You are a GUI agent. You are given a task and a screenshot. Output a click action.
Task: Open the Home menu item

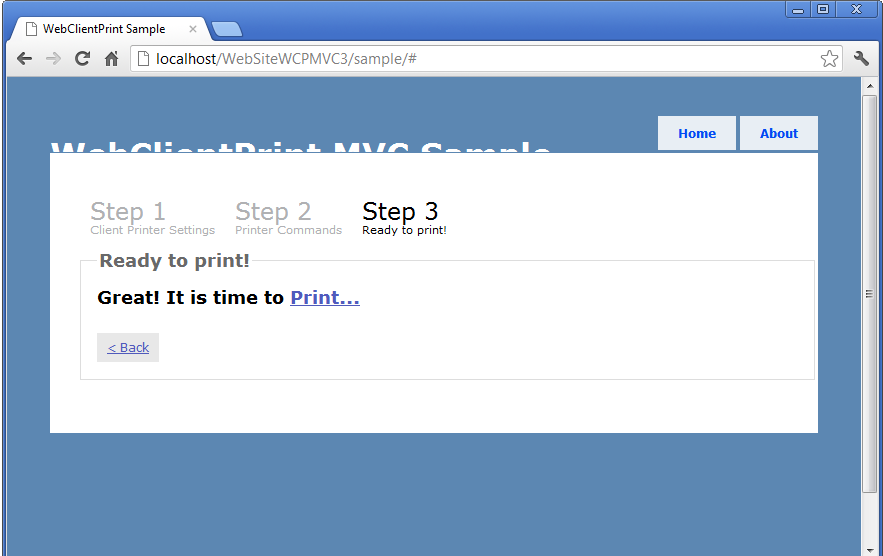click(697, 134)
